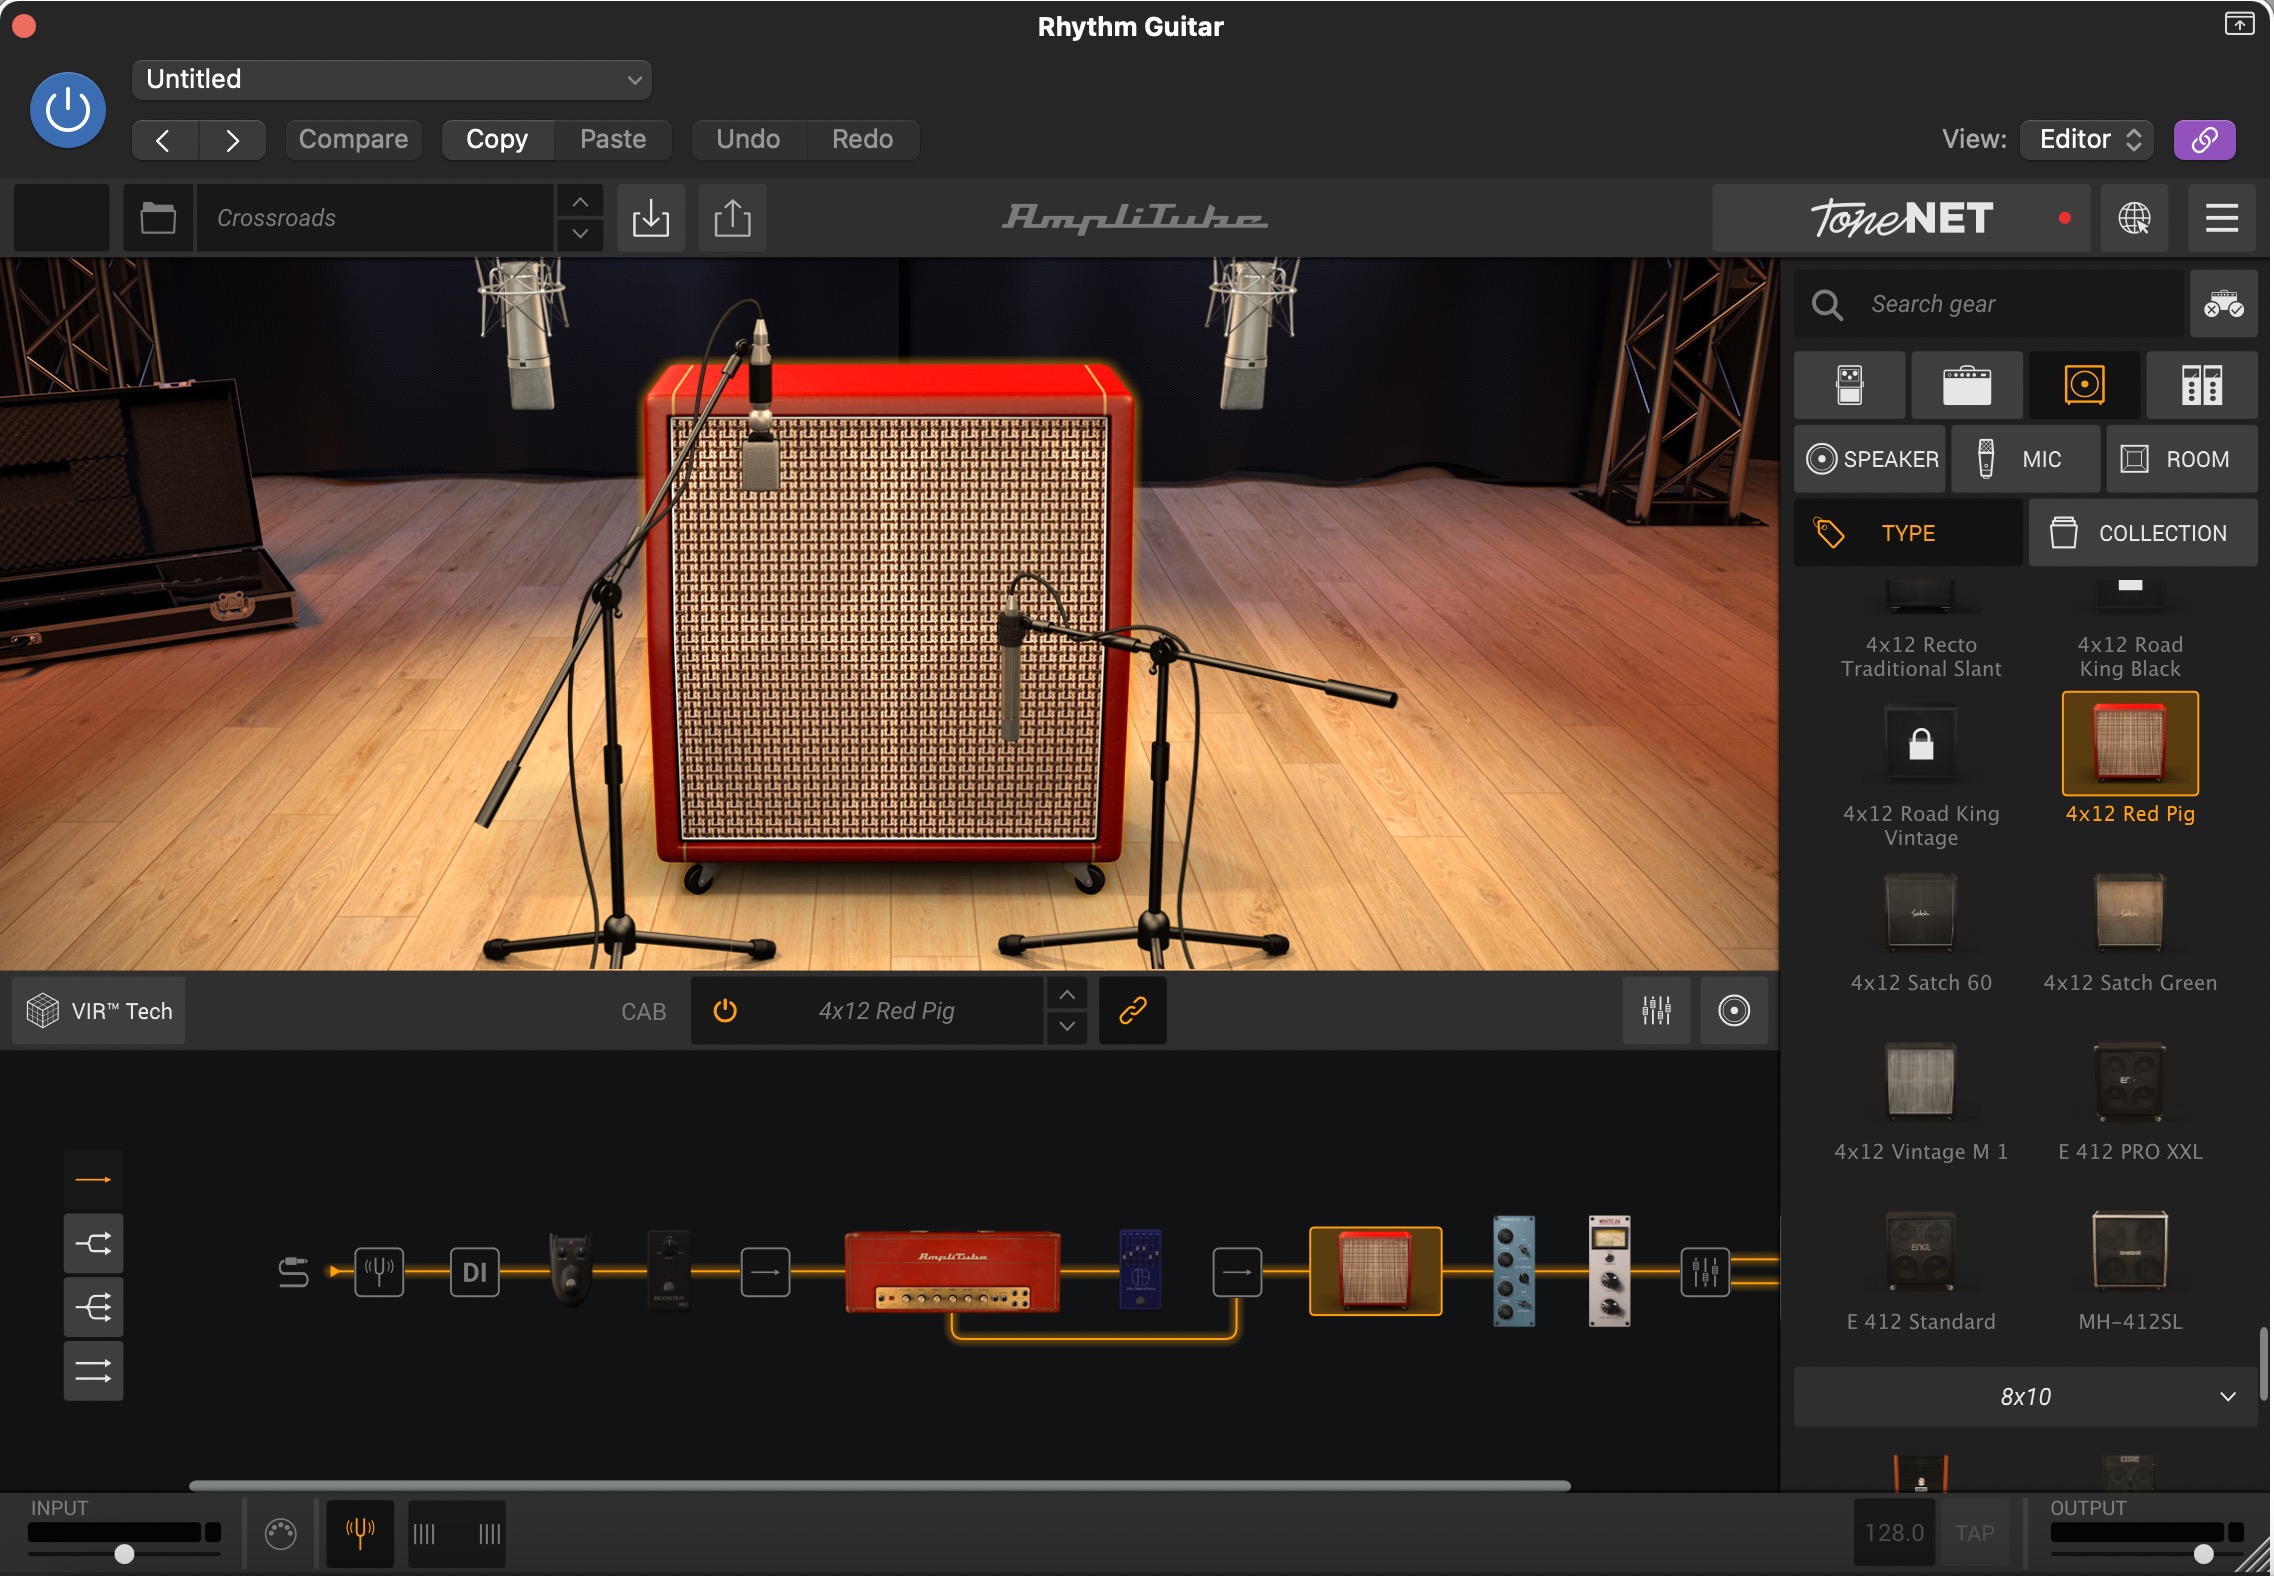This screenshot has height=1576, width=2274.
Task: Open the View Editor dropdown
Action: tap(2088, 139)
